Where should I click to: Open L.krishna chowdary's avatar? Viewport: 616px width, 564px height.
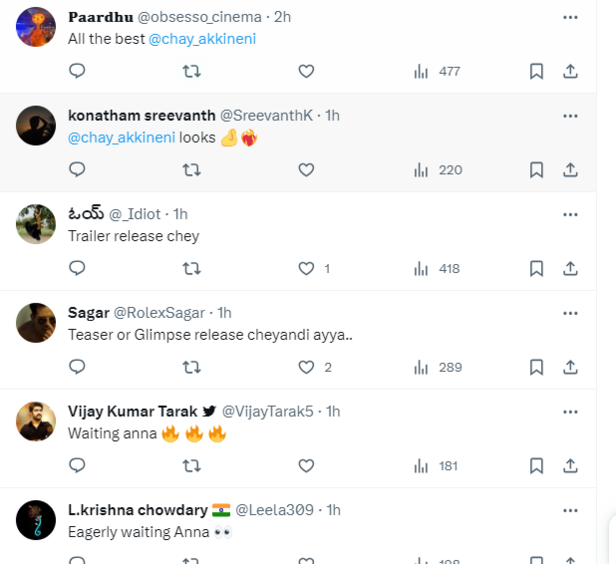[x=36, y=520]
